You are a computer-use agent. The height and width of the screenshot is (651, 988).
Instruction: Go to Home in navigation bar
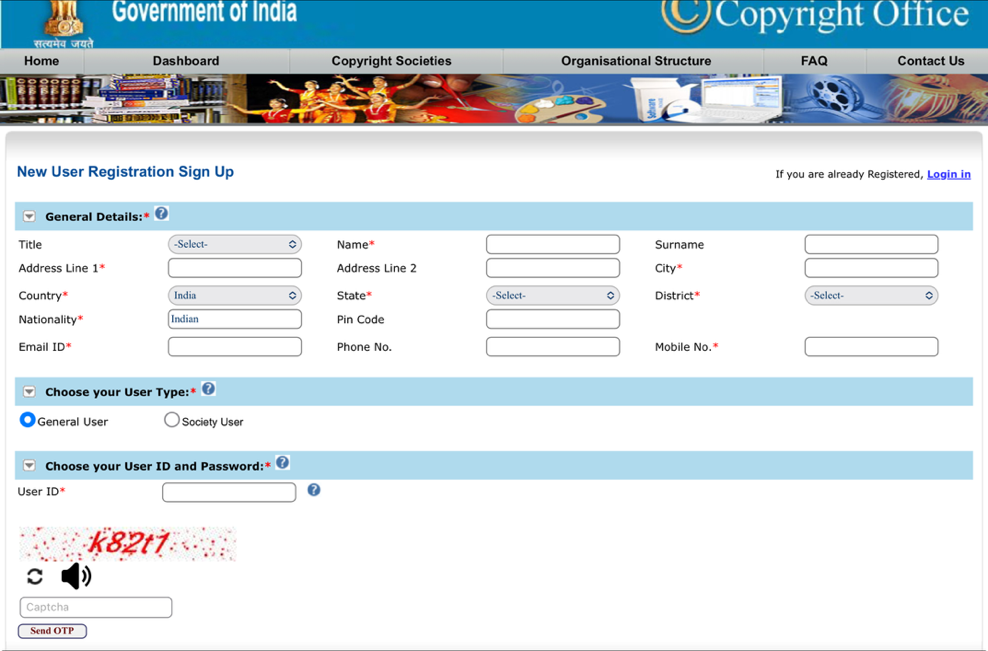tap(42, 61)
